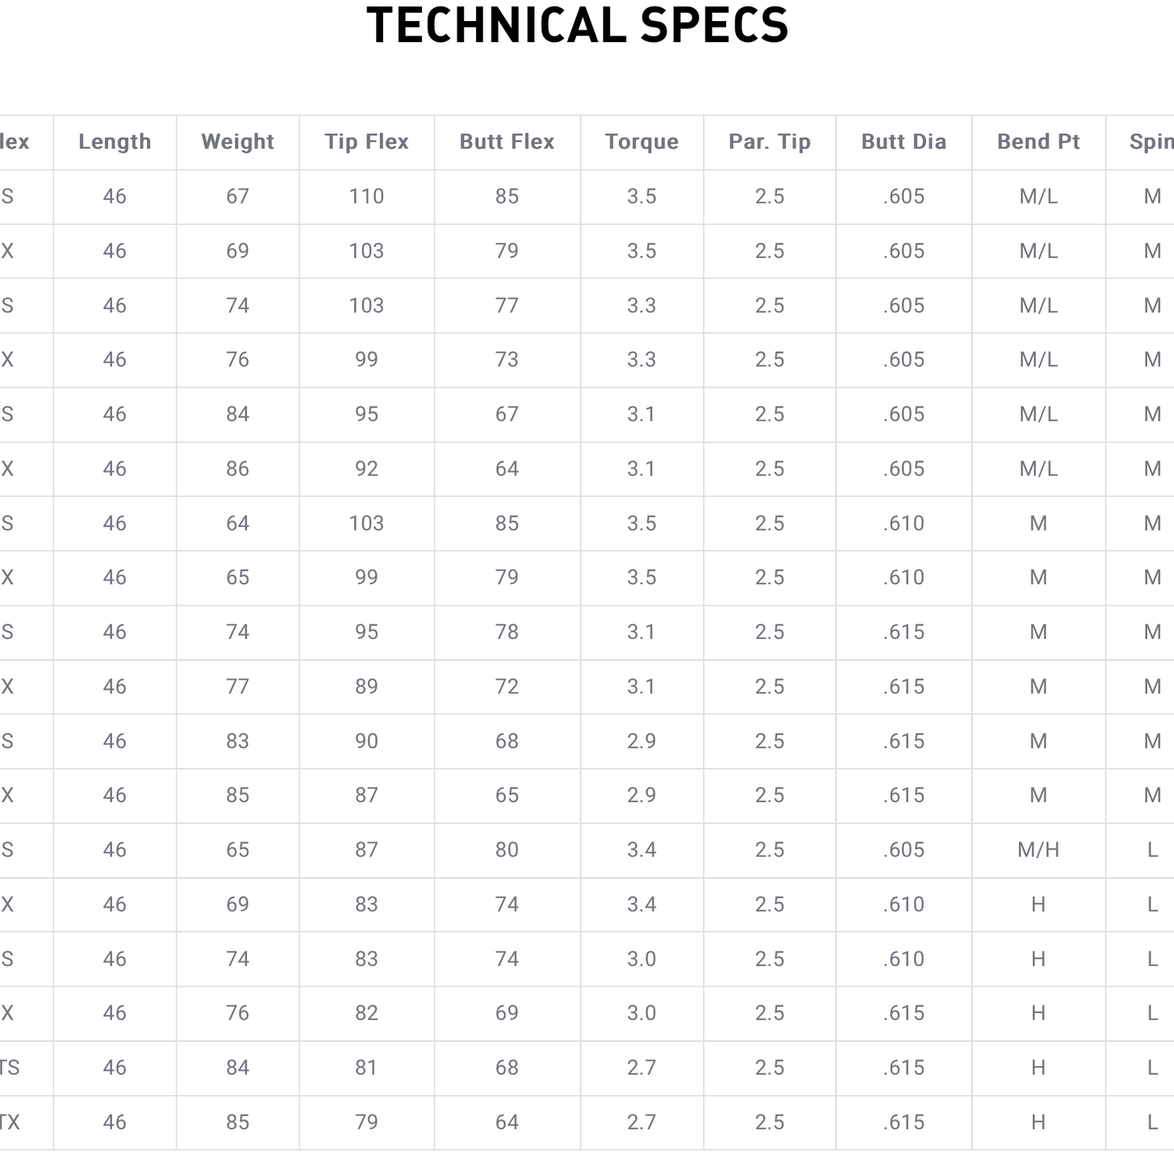The width and height of the screenshot is (1174, 1174).
Task: Select the Tip Flex cell 81
Action: (x=366, y=1068)
